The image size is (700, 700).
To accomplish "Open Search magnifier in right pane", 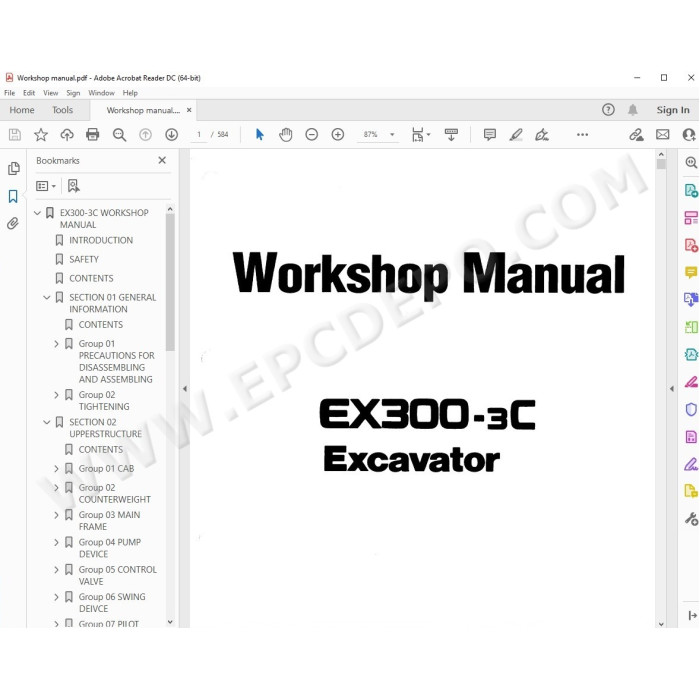I will point(691,162).
